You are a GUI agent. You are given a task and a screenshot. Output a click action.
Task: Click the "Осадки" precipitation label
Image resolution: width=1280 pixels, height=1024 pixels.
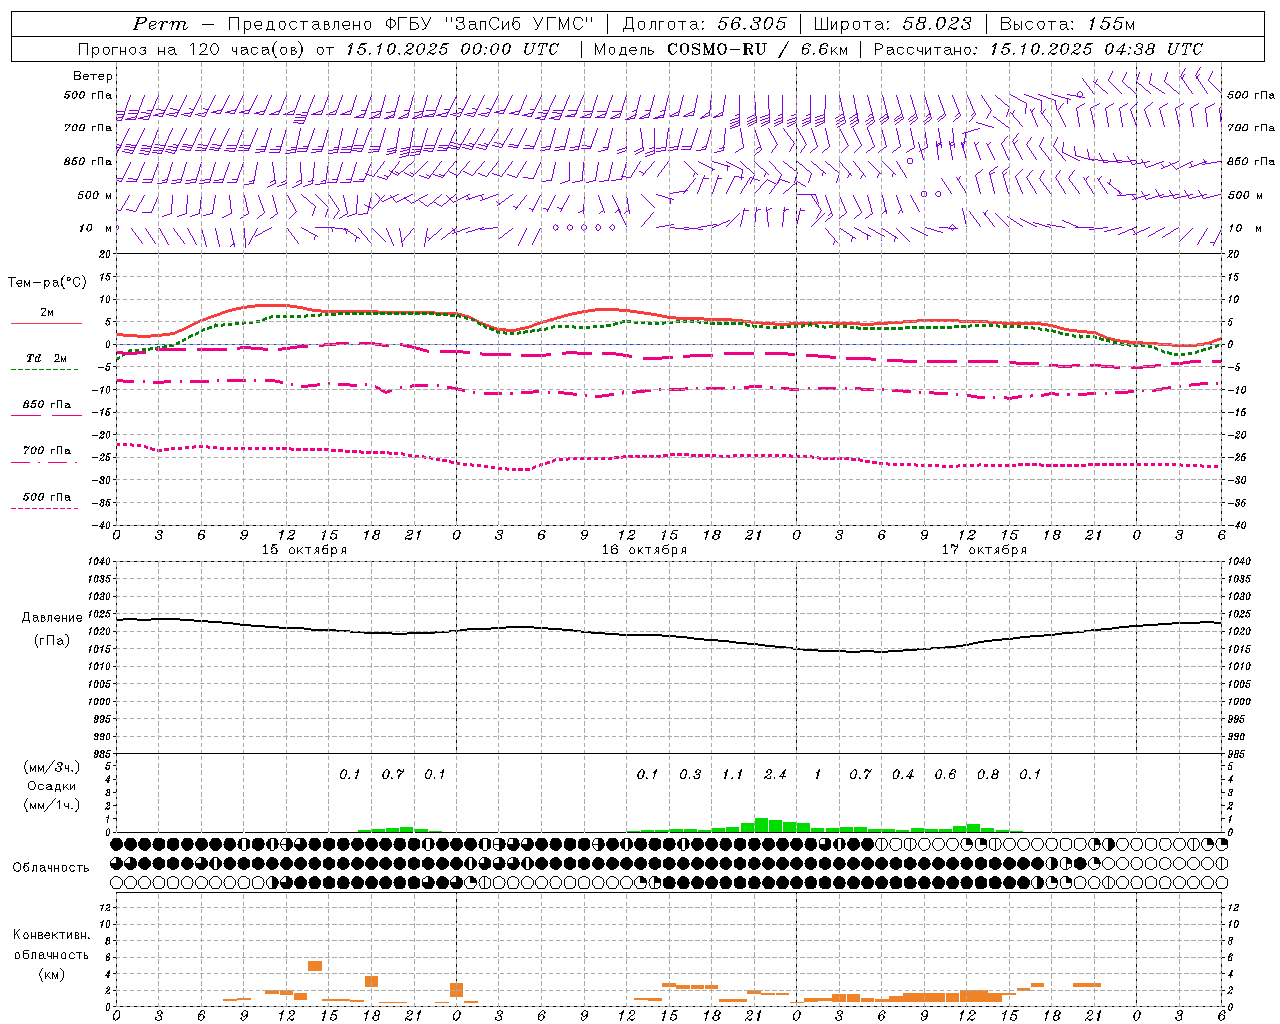click(x=51, y=786)
